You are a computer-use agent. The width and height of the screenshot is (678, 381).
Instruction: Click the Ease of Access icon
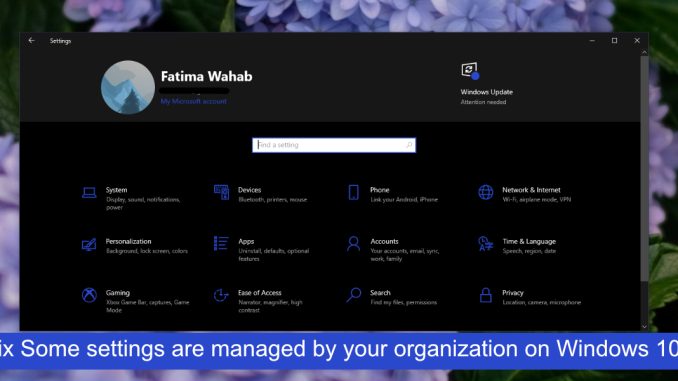point(221,295)
